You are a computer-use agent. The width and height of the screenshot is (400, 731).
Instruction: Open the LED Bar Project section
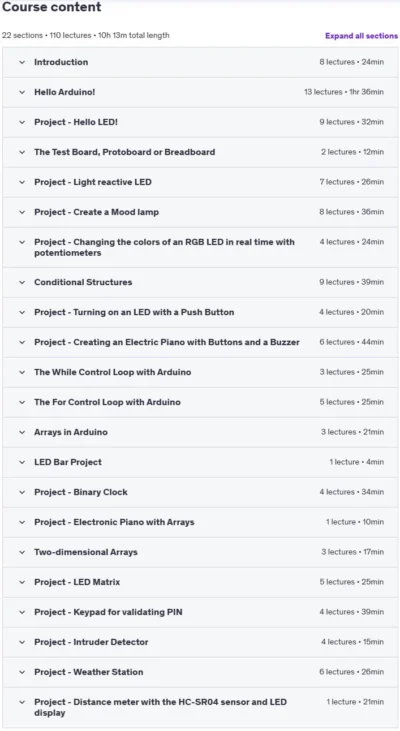[200, 462]
